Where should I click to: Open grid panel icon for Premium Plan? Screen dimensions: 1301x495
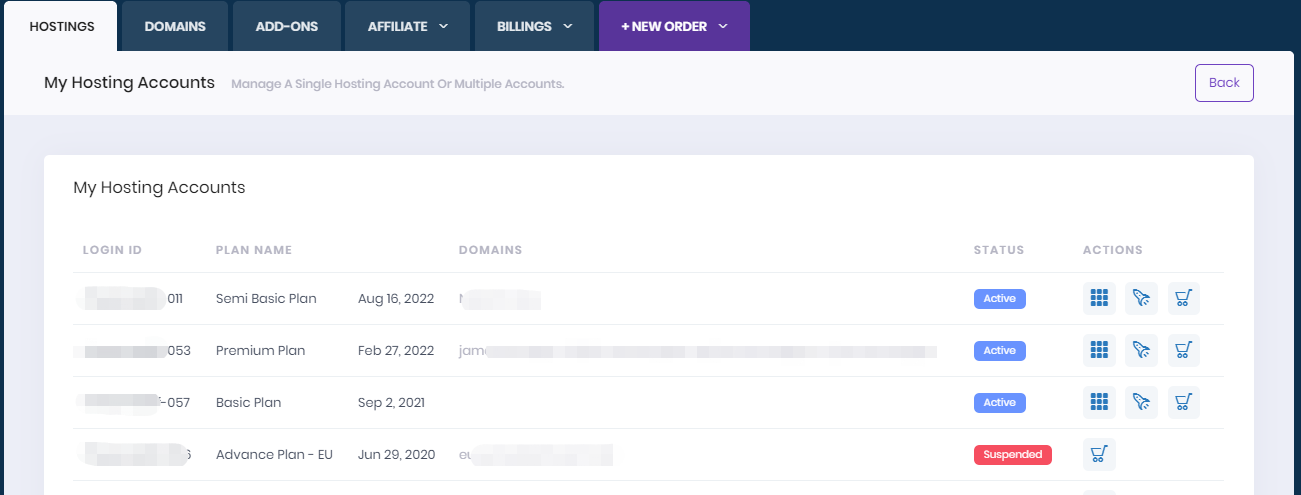coord(1099,350)
